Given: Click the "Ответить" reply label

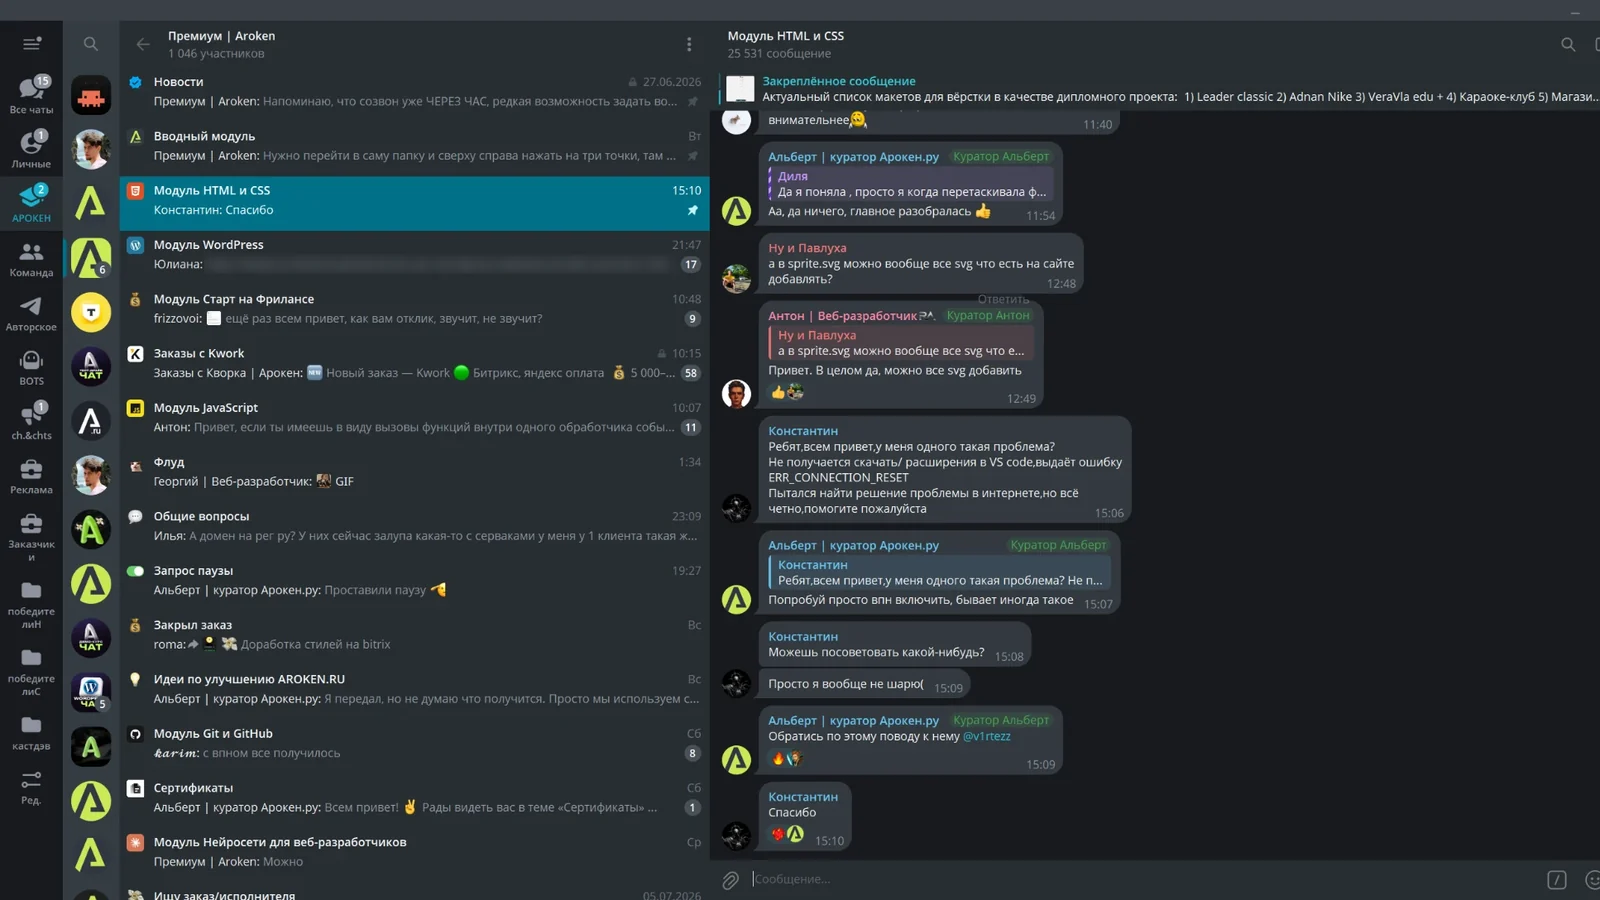Looking at the screenshot, I should point(1003,299).
